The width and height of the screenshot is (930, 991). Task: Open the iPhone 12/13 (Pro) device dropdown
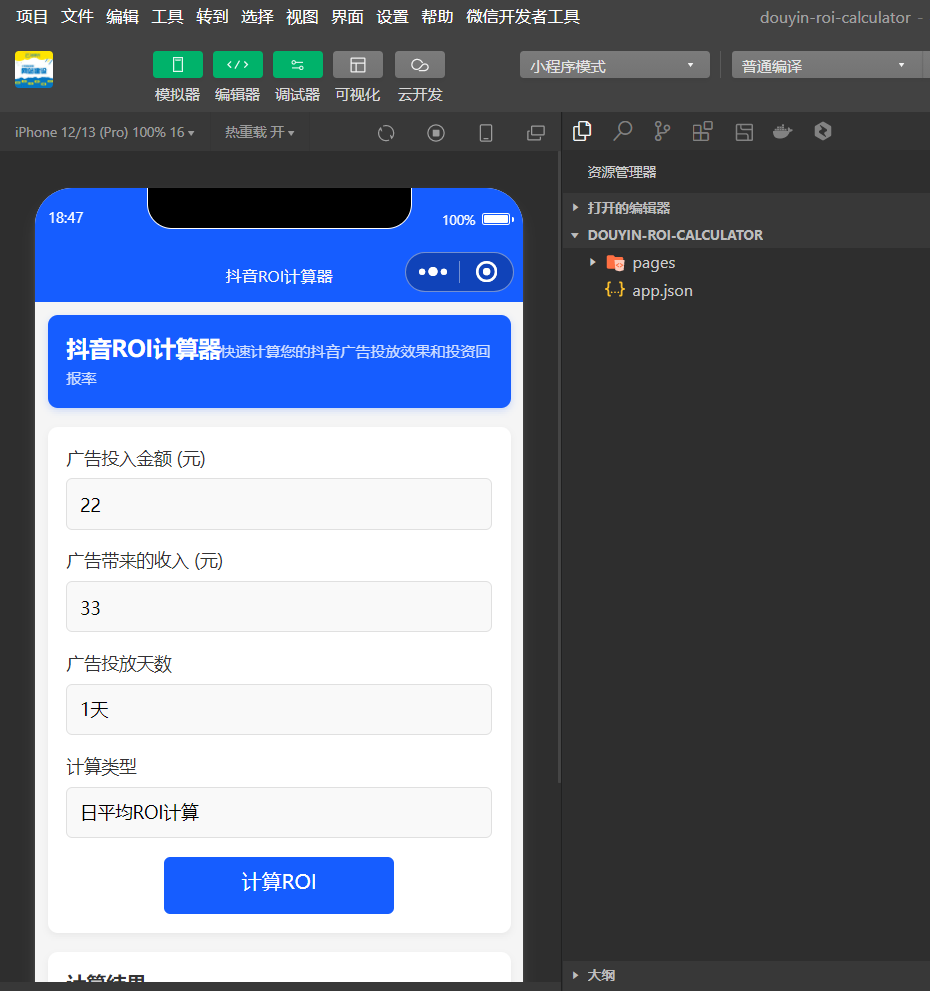[x=104, y=132]
